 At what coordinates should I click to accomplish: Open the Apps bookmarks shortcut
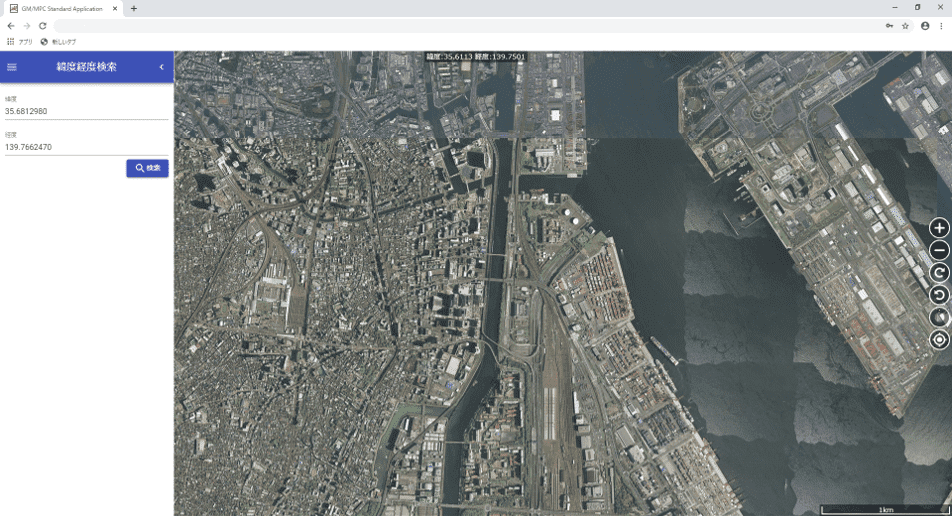tap(20, 41)
